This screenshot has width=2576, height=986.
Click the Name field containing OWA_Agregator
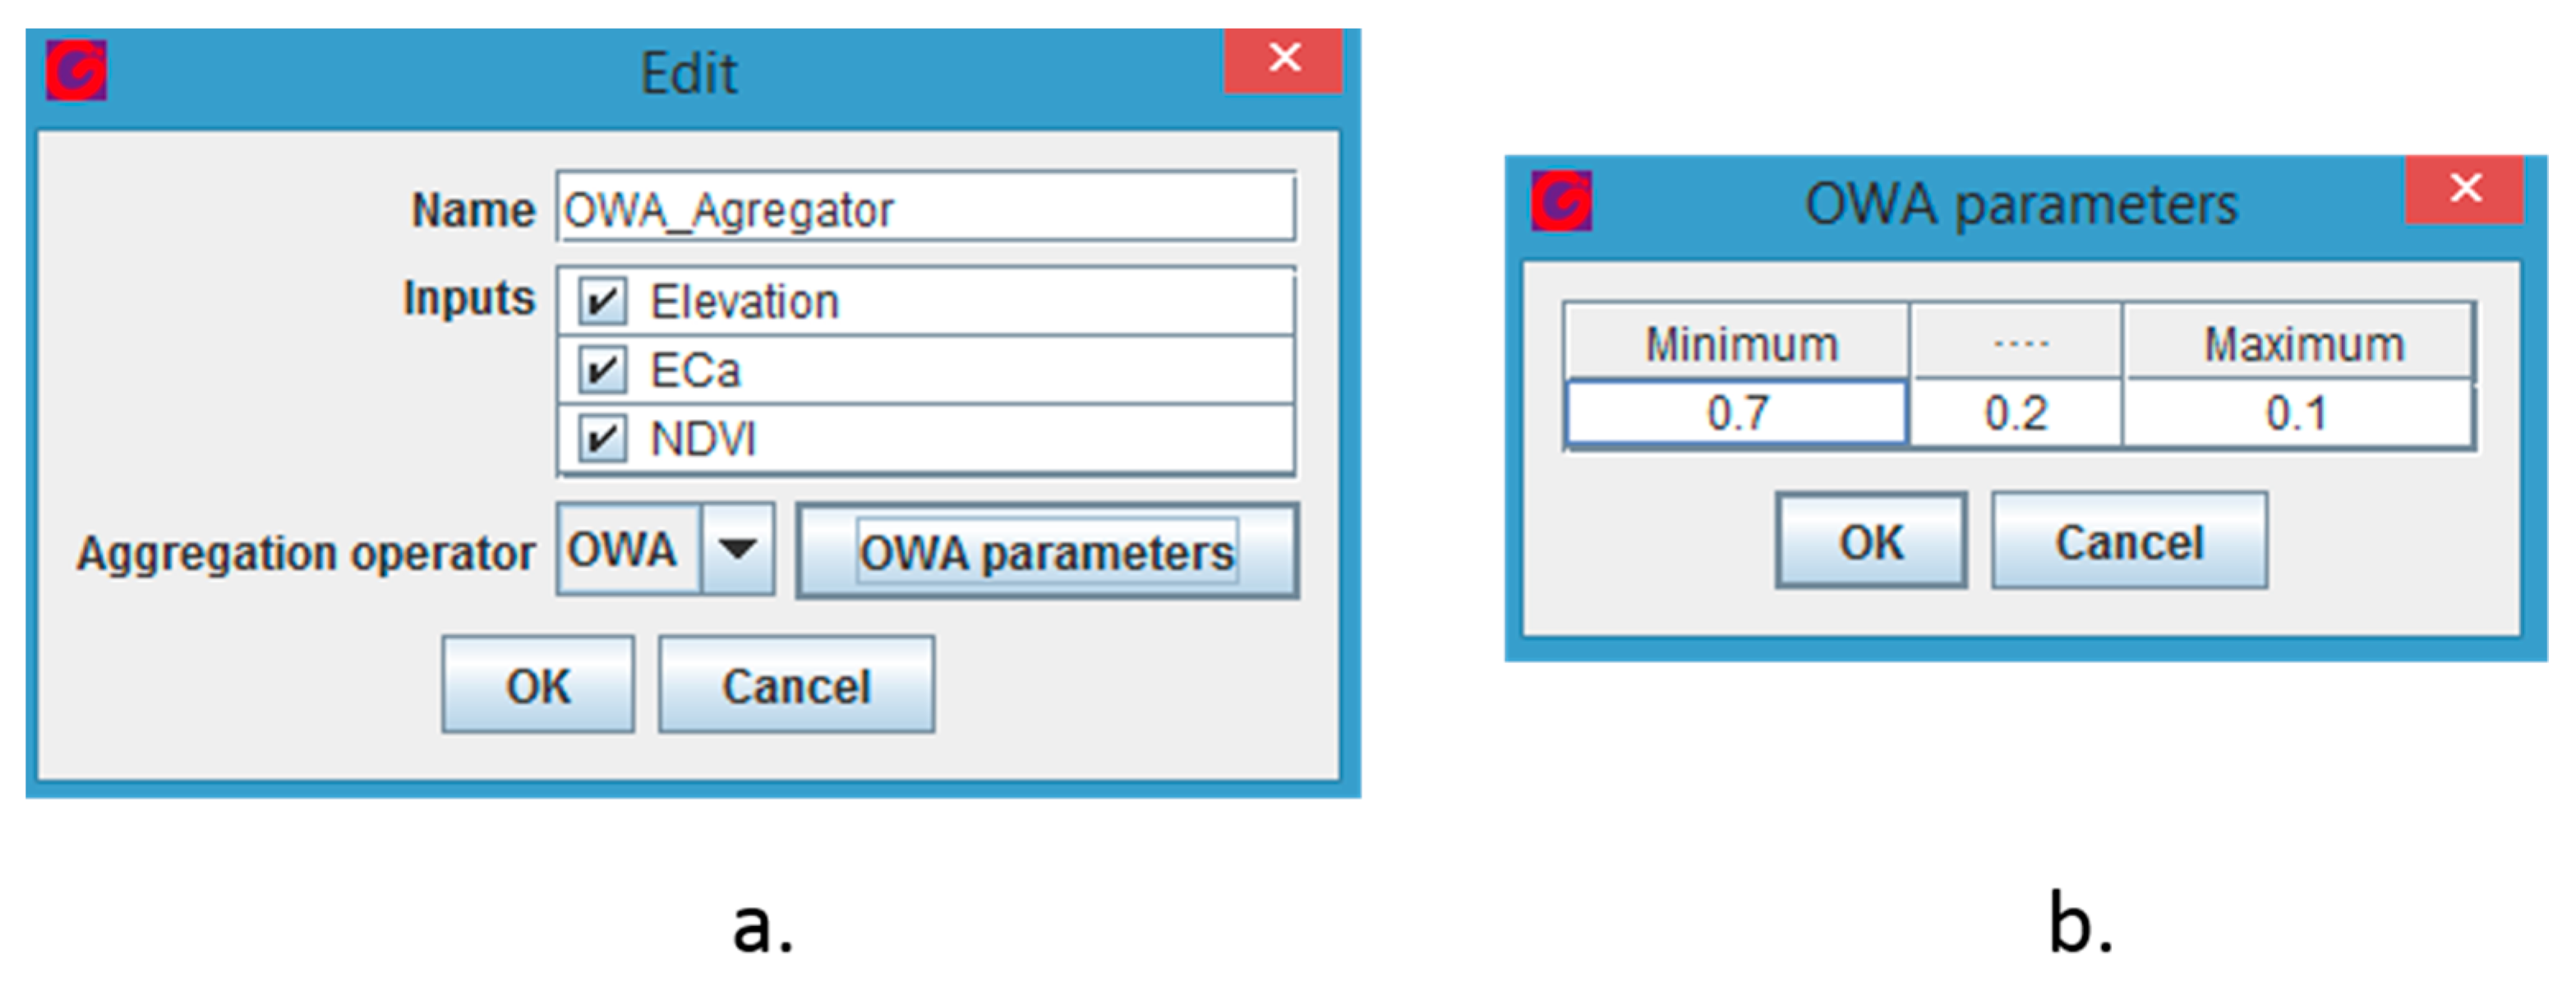coord(925,209)
